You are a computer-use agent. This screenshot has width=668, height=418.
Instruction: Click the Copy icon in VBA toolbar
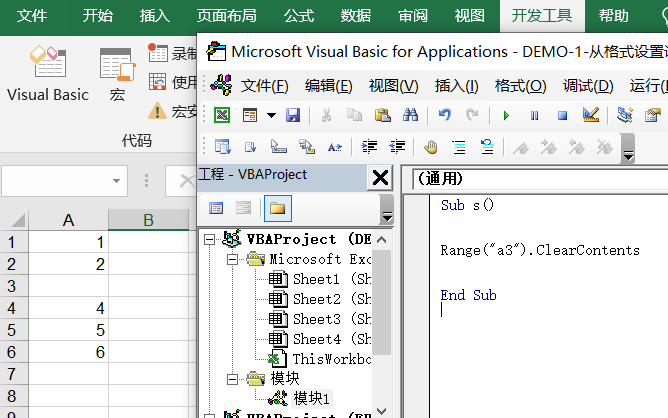coord(354,115)
